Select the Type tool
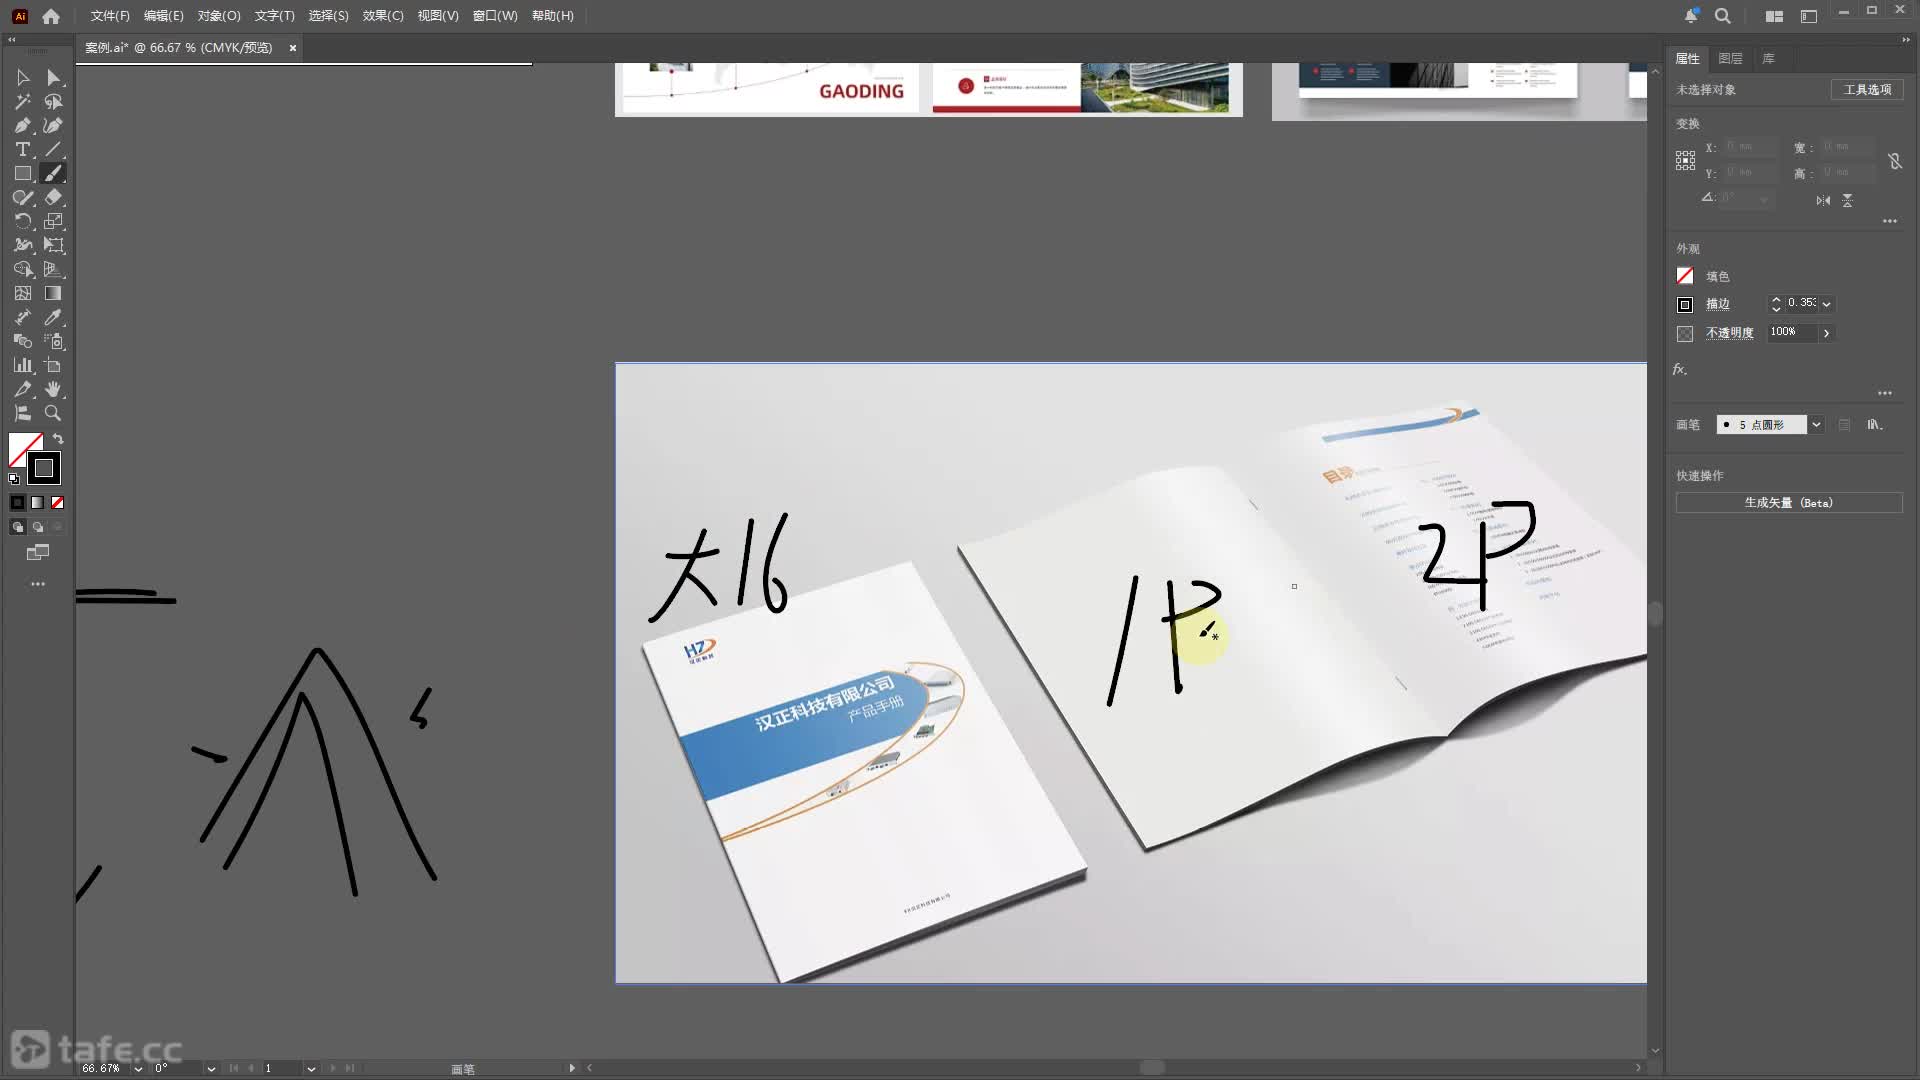Image resolution: width=1920 pixels, height=1080 pixels. coord(23,150)
